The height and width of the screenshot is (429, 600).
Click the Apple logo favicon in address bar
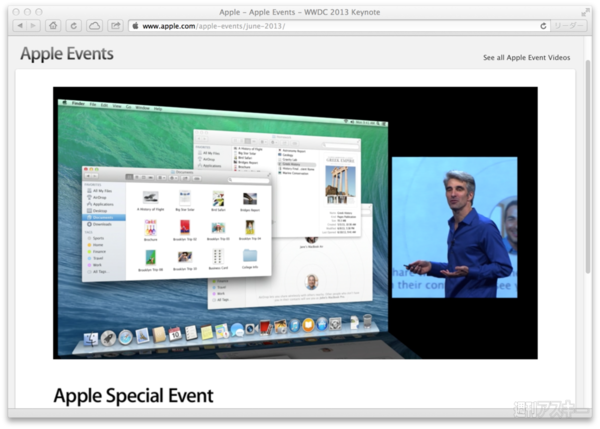135,26
